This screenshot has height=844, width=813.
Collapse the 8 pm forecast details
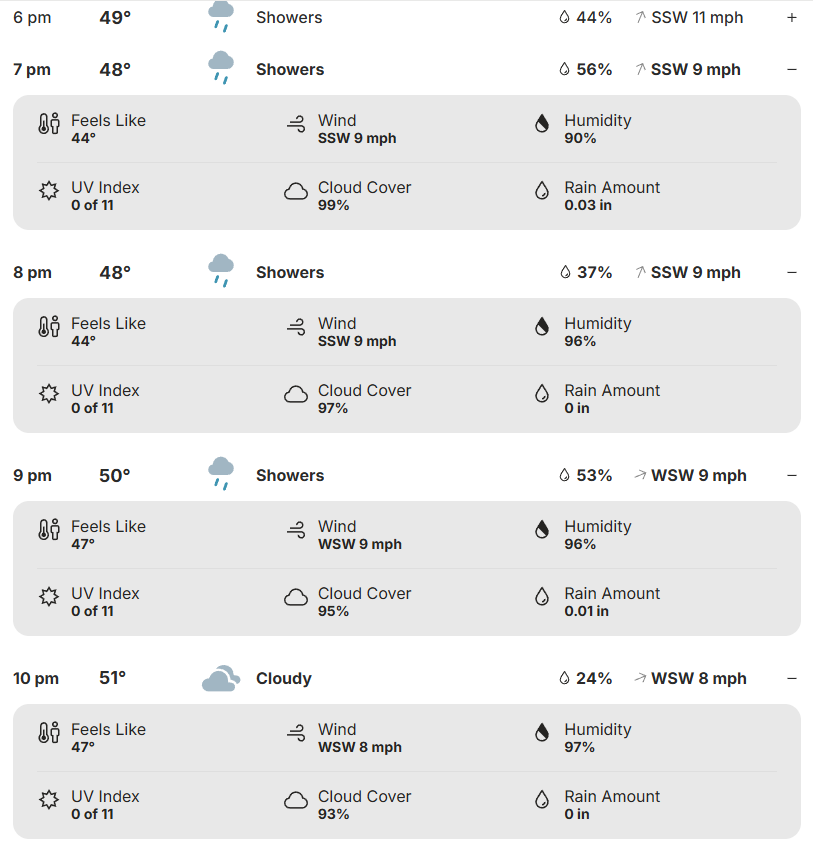click(x=792, y=273)
